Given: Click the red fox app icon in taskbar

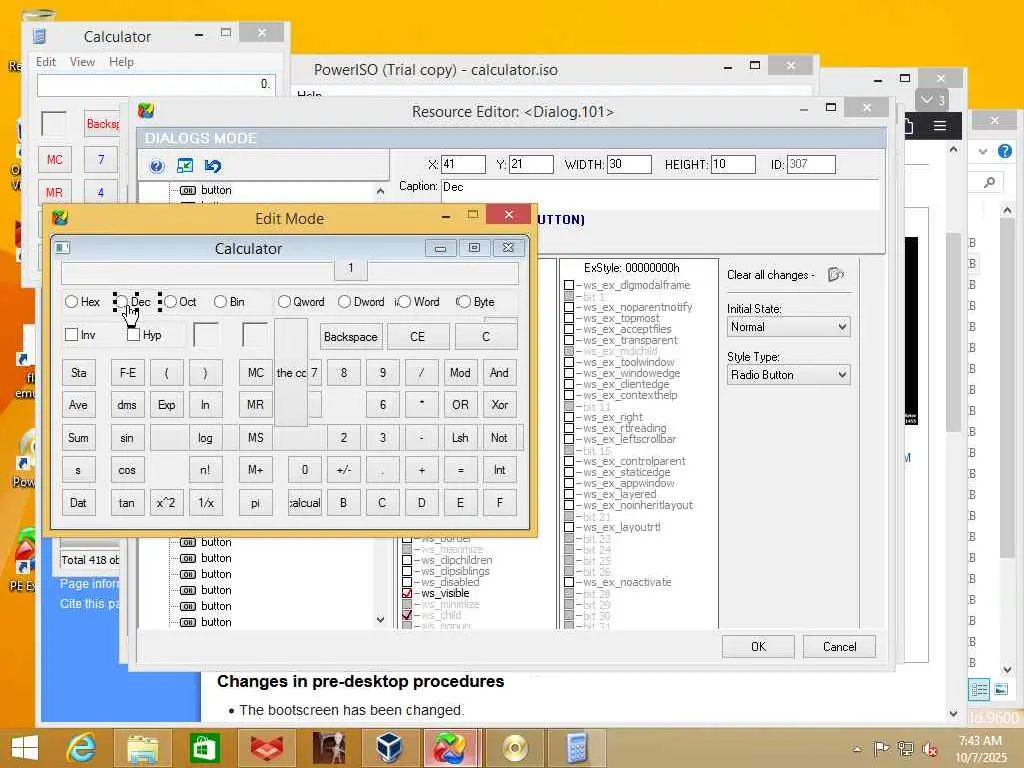Looking at the screenshot, I should (266, 748).
